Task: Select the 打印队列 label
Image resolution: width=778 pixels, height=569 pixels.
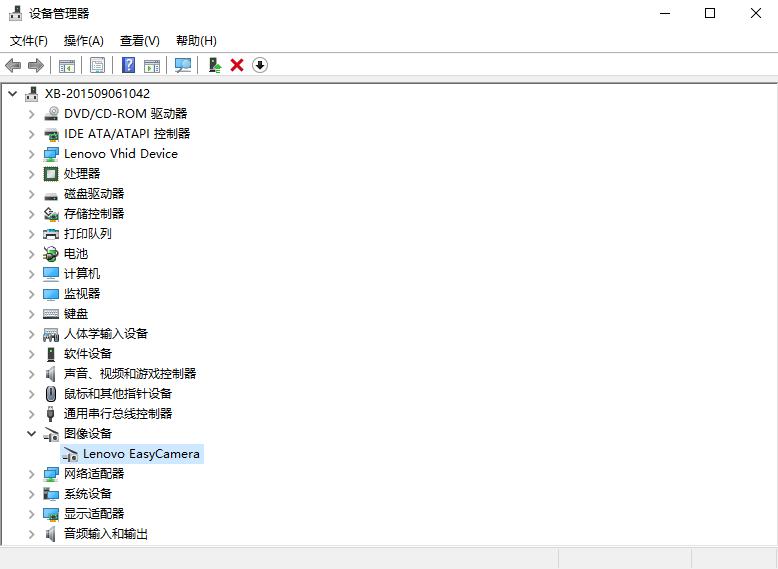Action: coord(88,234)
